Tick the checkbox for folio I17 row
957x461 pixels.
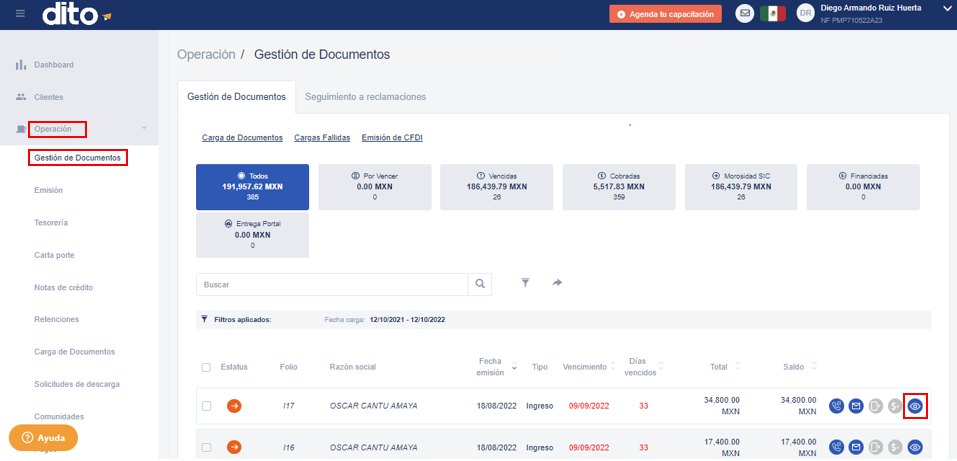206,406
